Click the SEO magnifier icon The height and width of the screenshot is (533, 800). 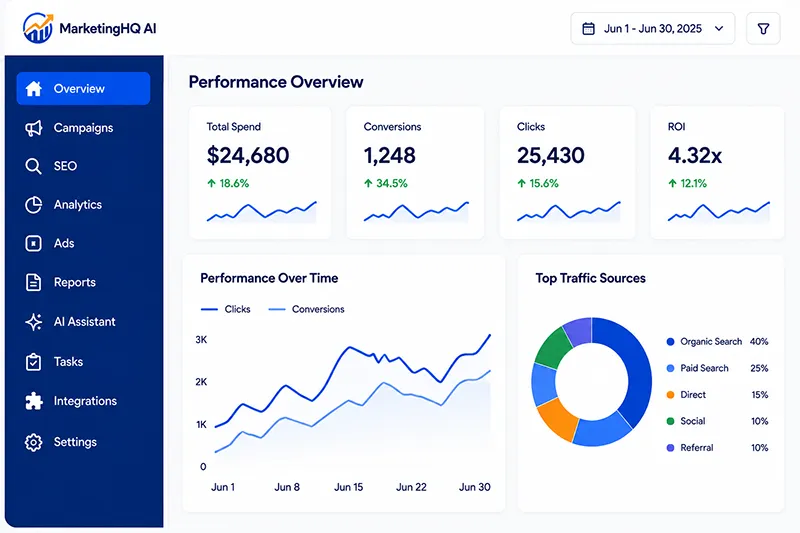(33, 166)
